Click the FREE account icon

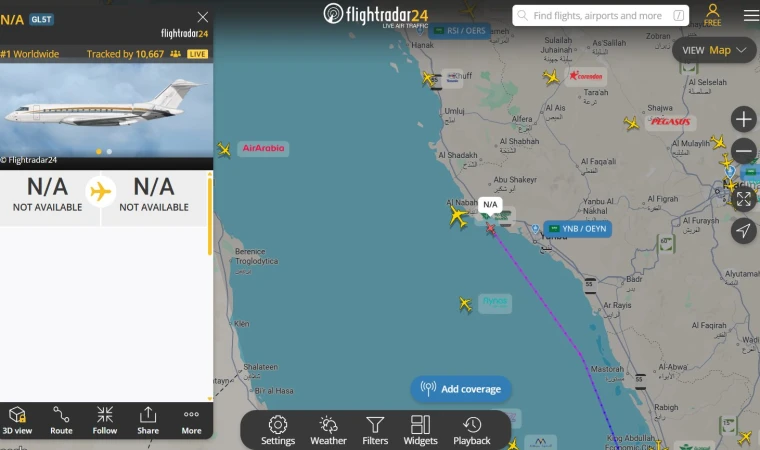click(712, 15)
